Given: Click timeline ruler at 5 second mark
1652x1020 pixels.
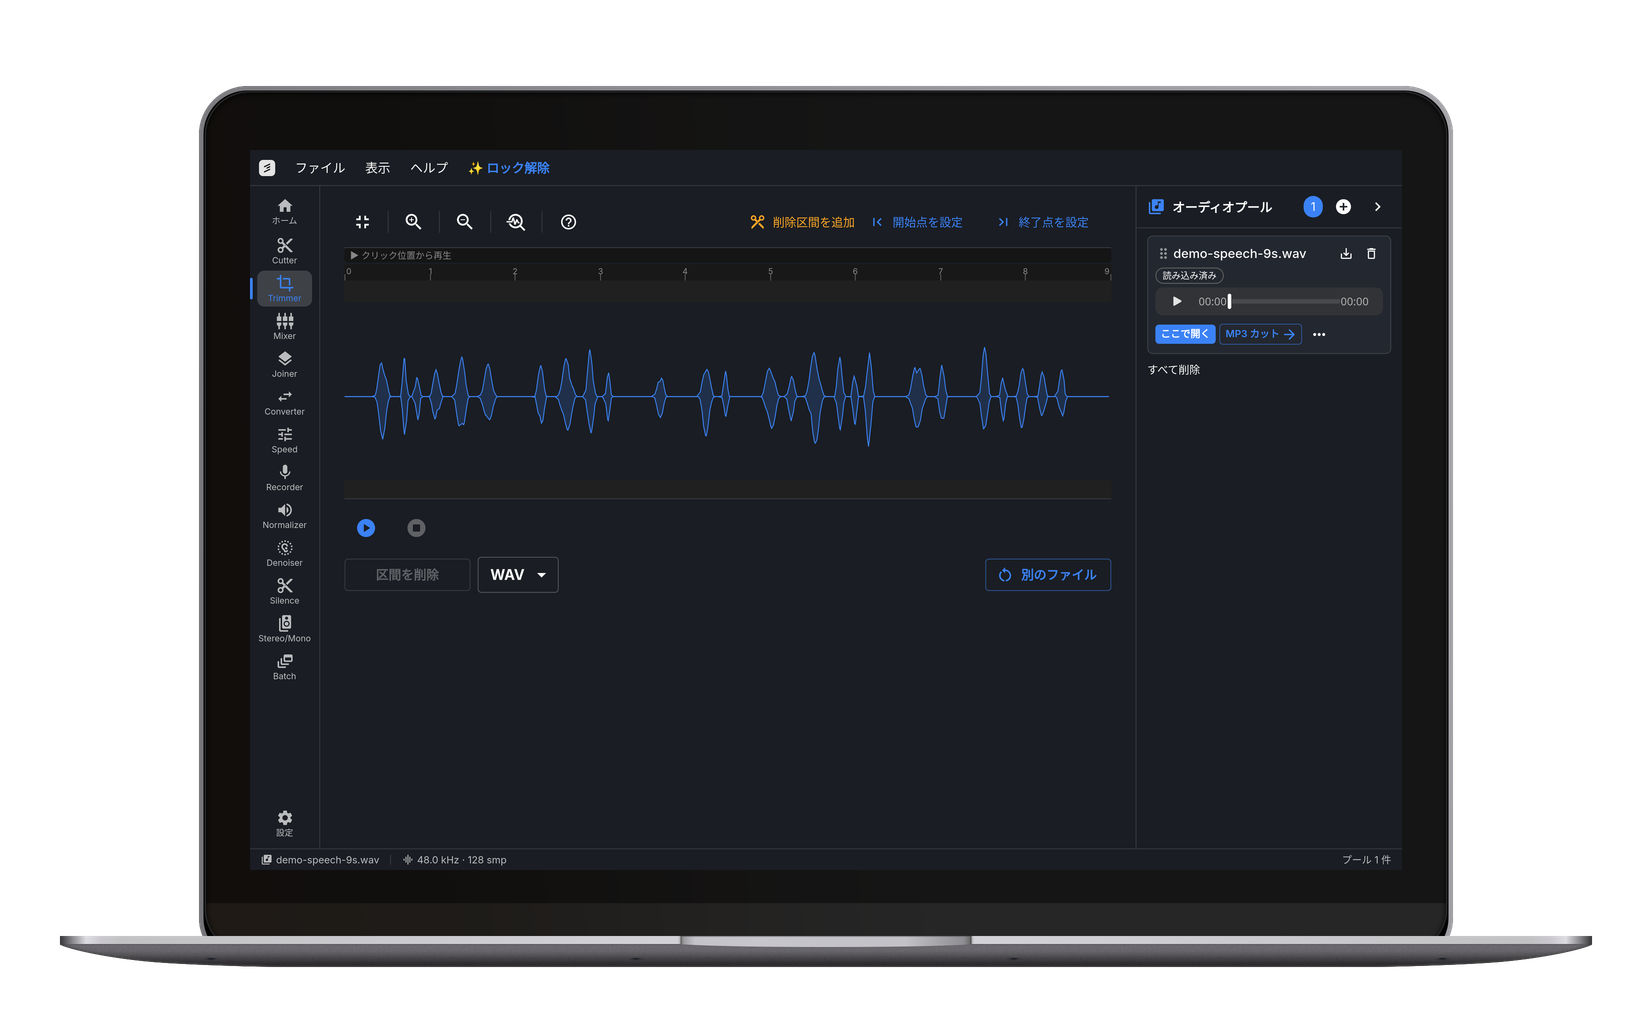Looking at the screenshot, I should coord(770,273).
